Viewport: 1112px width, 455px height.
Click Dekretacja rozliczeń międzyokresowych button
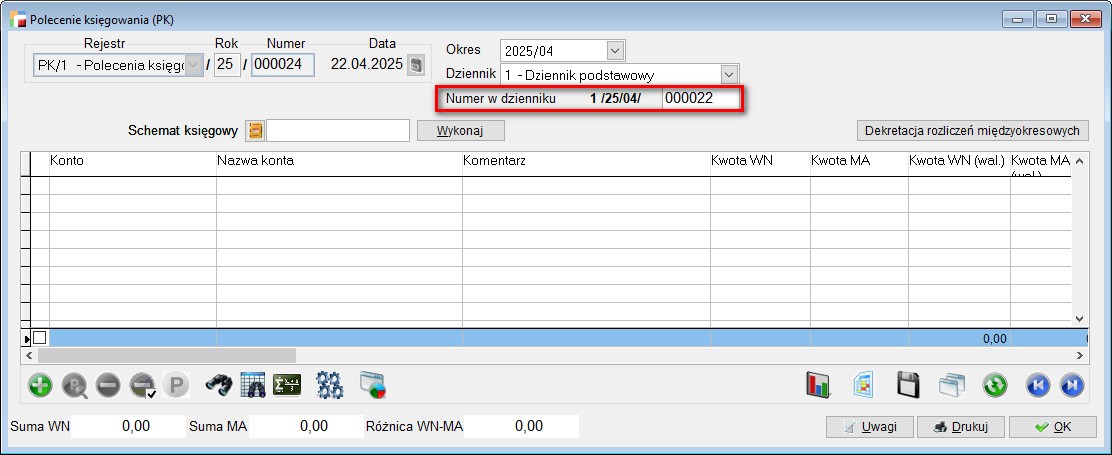point(972,130)
